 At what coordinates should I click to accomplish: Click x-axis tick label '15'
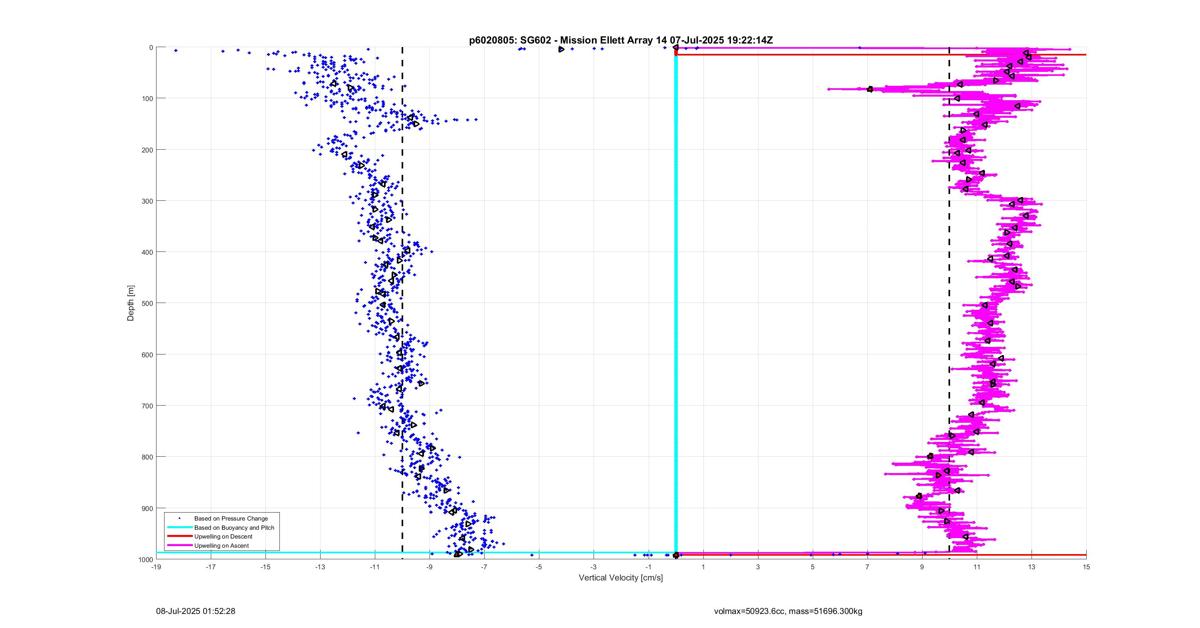1086,567
